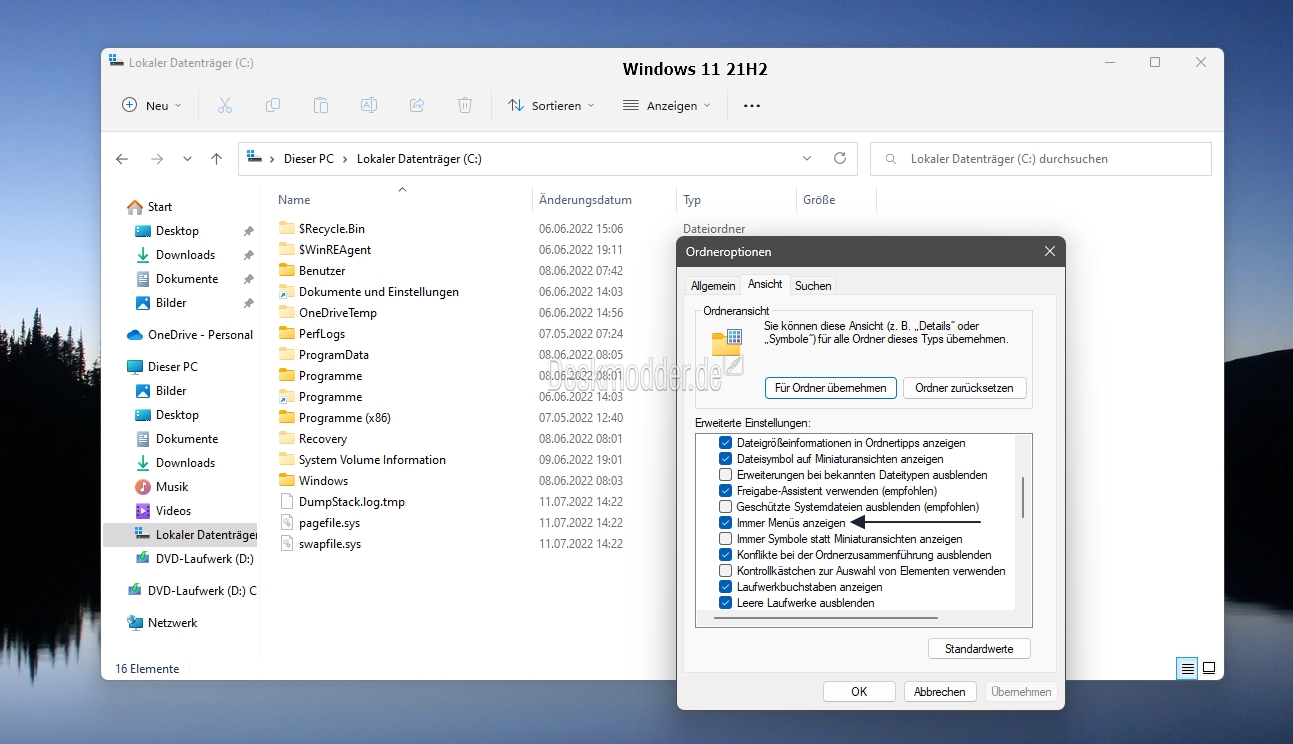Click the Share icon in toolbar

click(417, 105)
